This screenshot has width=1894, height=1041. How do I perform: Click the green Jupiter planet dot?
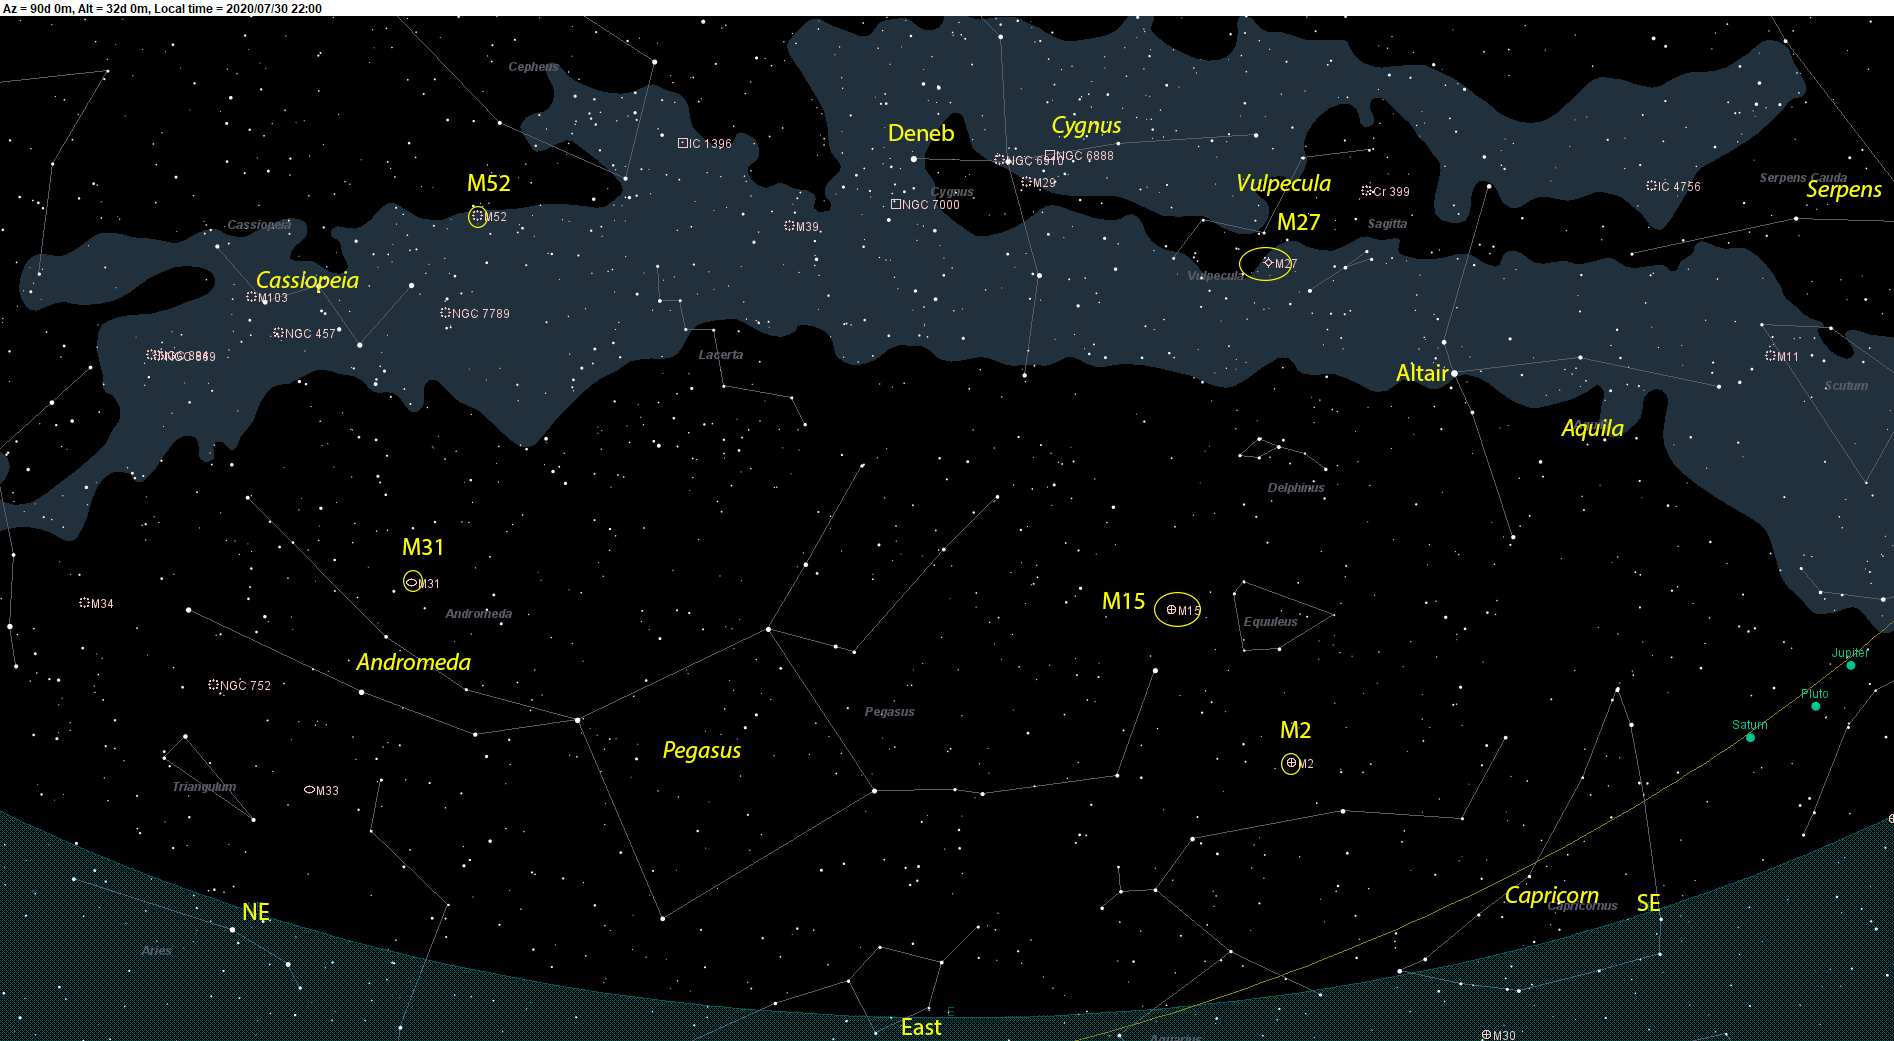[1851, 665]
